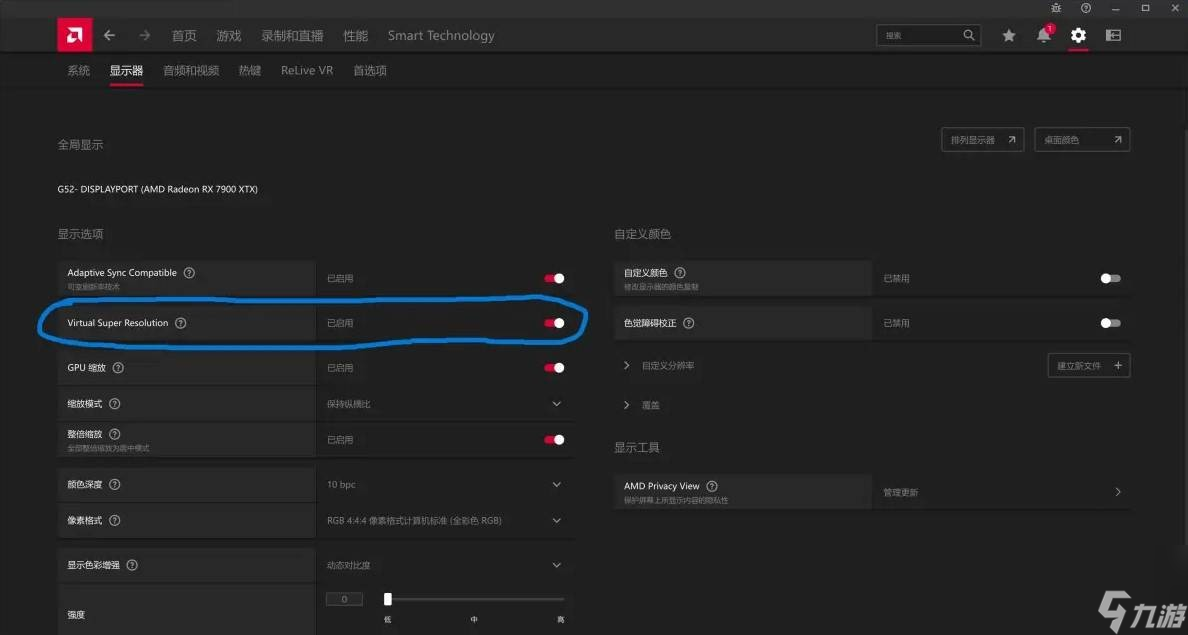Click the AMD logo icon
Screen dimensions: 1188x635
(74, 35)
